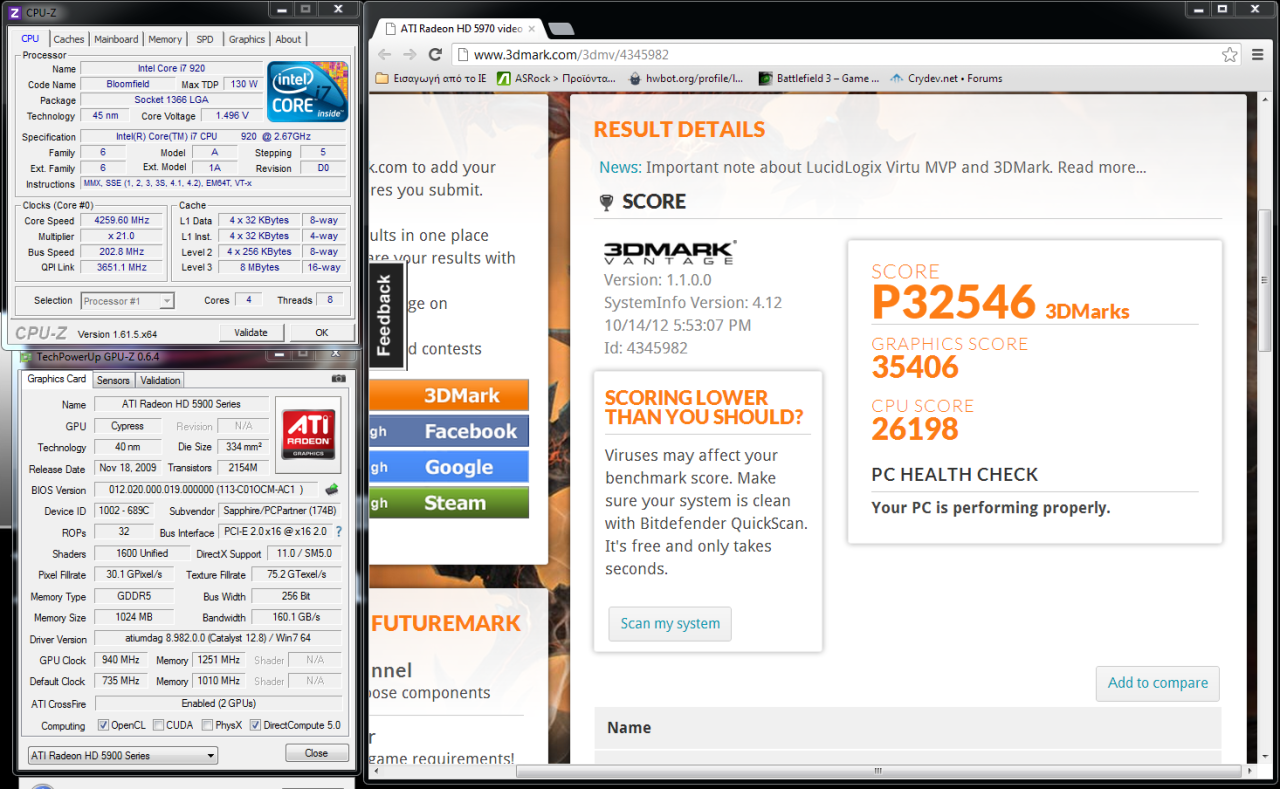1280x789 pixels.
Task: Click the Name column header in results table
Action: coord(629,728)
